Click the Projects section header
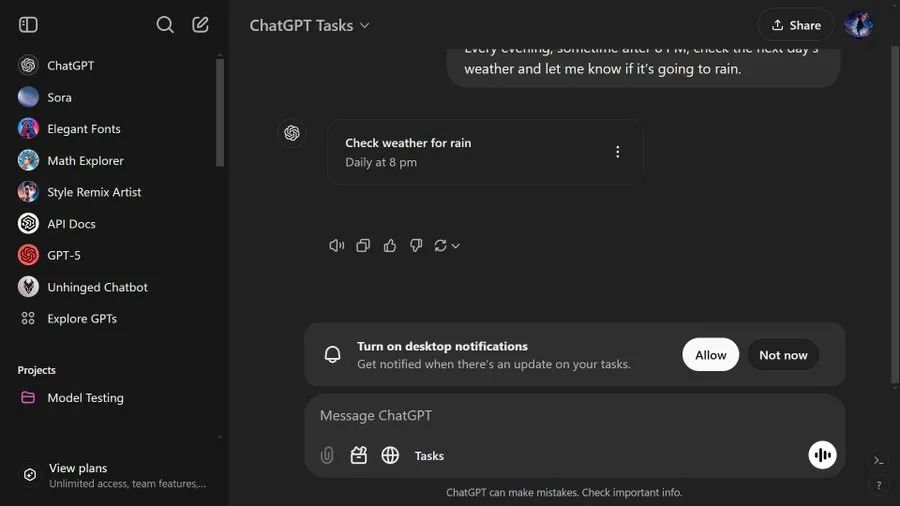900x506 pixels. (37, 370)
